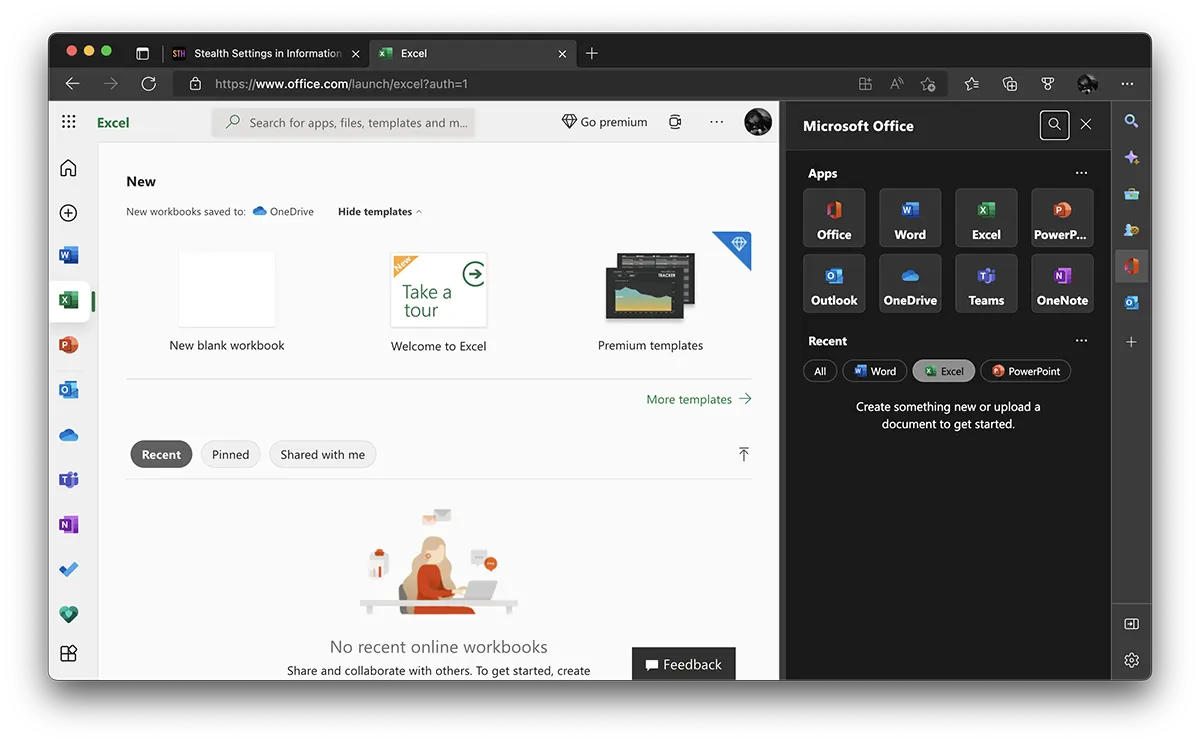The image size is (1200, 744).
Task: Open the account profile picture in Excel header
Action: tap(758, 122)
